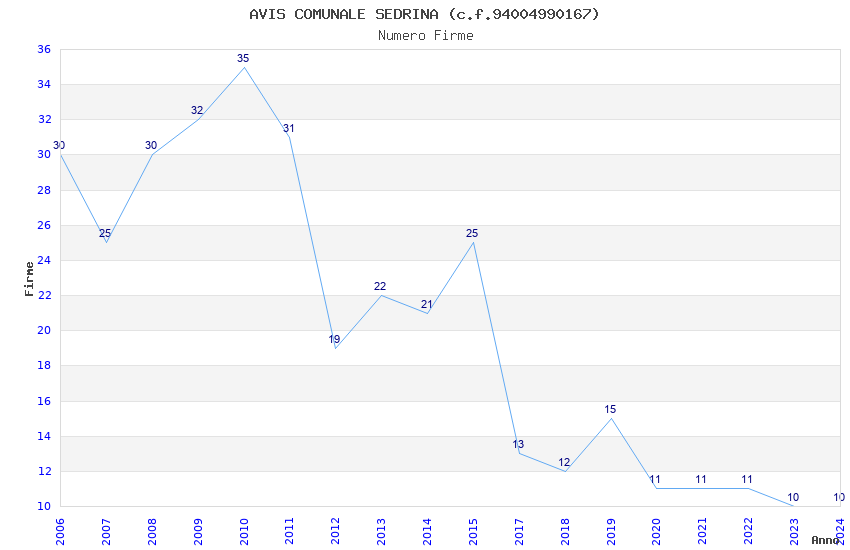This screenshot has width=850, height=550.
Task: Select x-axis year label 2019
Action: [x=611, y=531]
